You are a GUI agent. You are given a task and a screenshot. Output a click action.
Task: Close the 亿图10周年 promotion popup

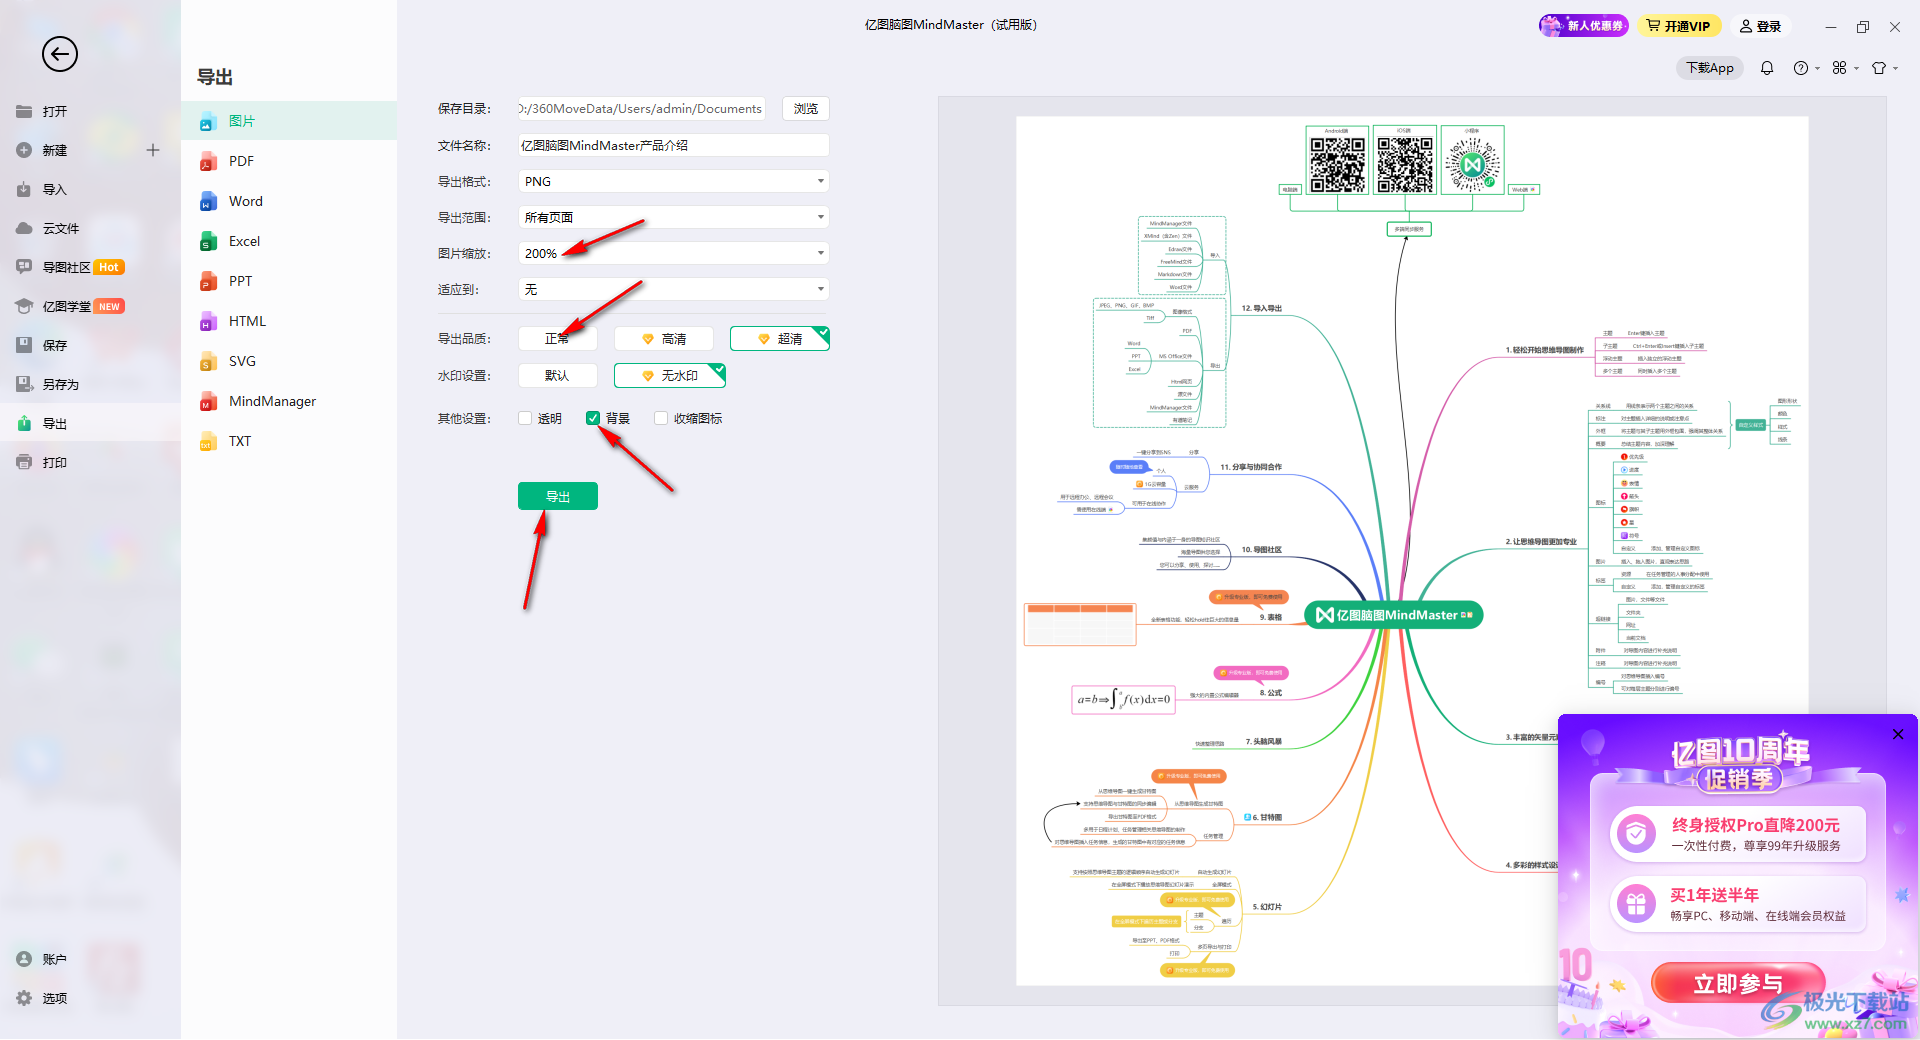coord(1898,734)
